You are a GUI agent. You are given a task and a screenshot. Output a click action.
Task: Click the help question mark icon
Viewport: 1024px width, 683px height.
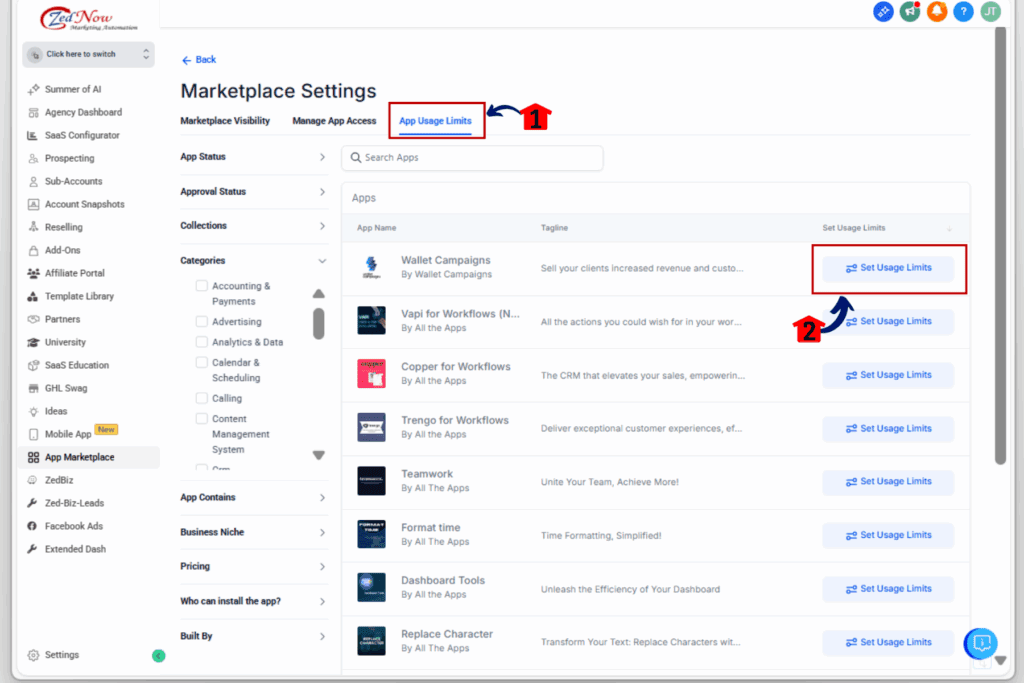point(963,11)
